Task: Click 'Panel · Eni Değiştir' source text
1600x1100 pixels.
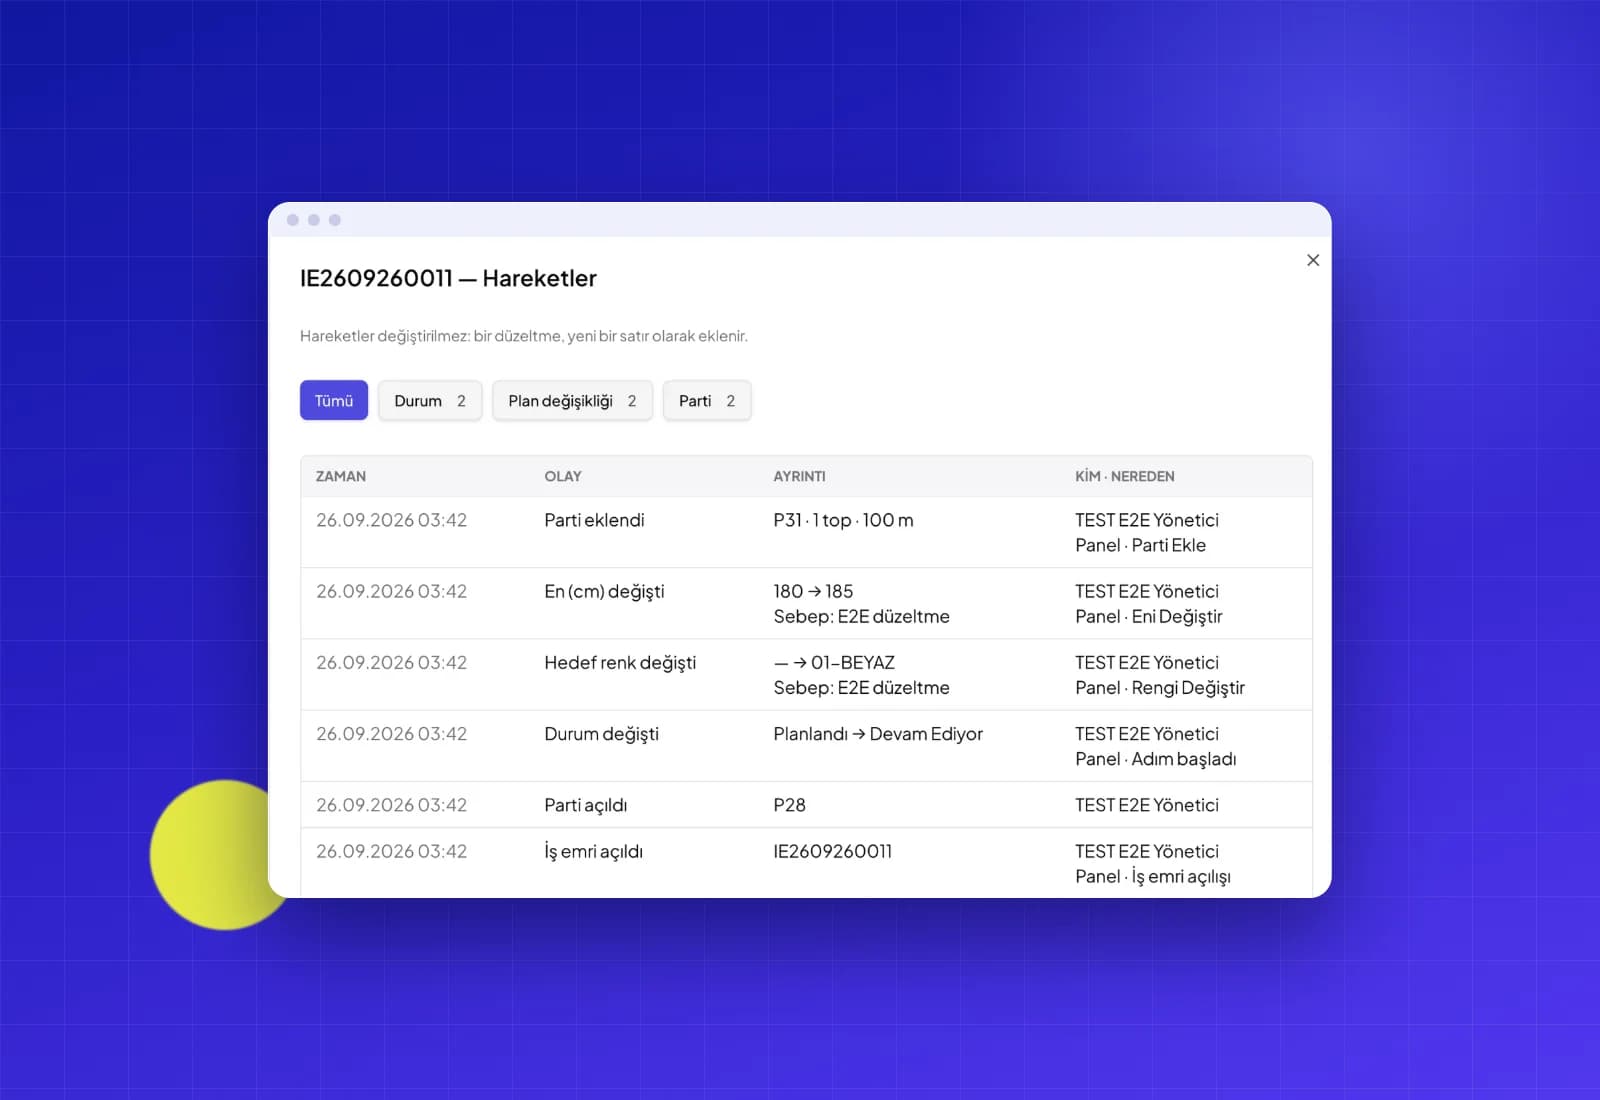Action: pyautogui.click(x=1149, y=616)
